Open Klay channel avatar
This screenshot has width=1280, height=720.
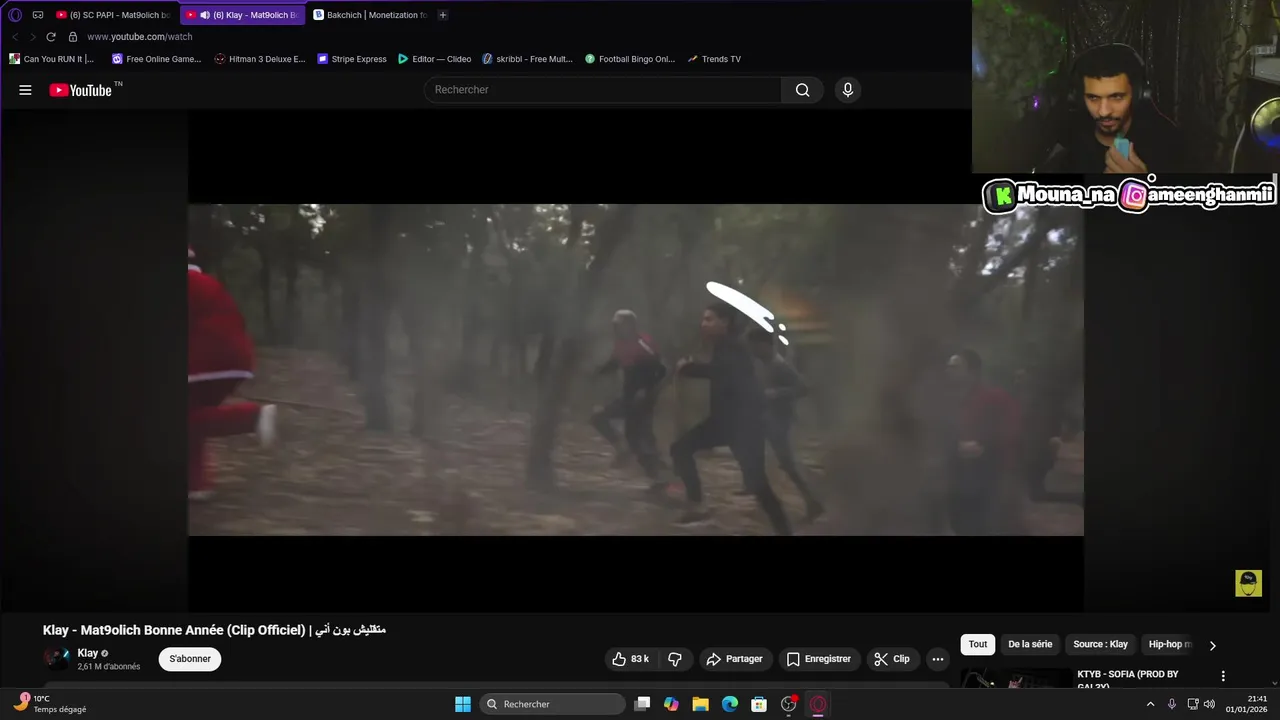point(57,659)
